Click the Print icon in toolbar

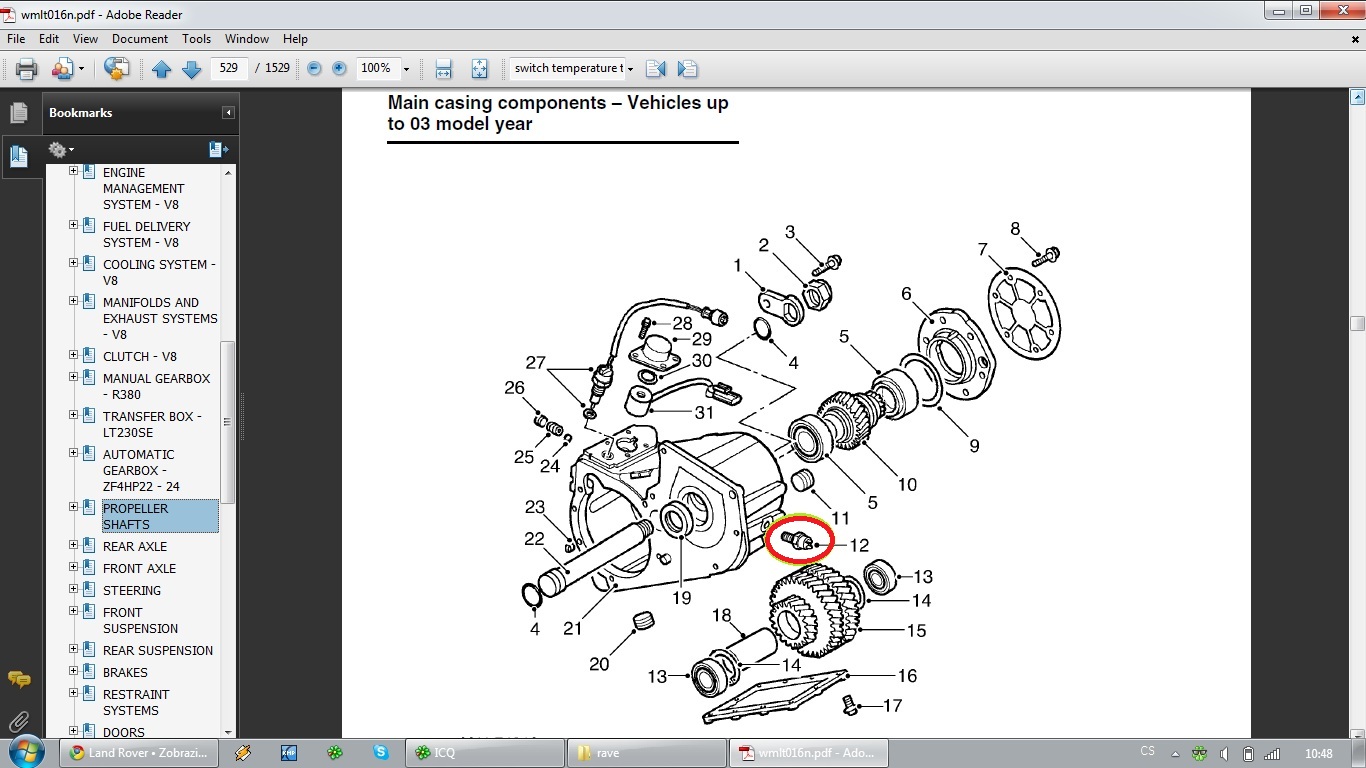click(x=26, y=69)
